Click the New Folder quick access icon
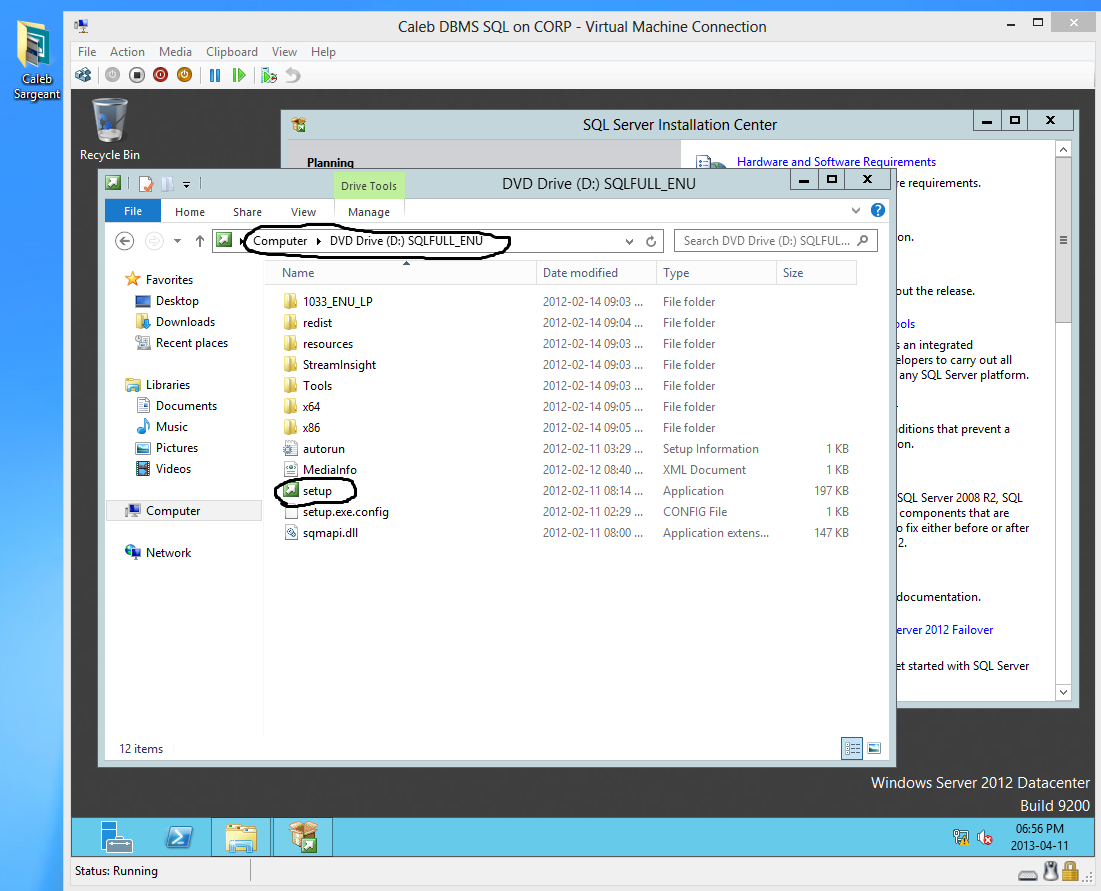 (x=168, y=184)
